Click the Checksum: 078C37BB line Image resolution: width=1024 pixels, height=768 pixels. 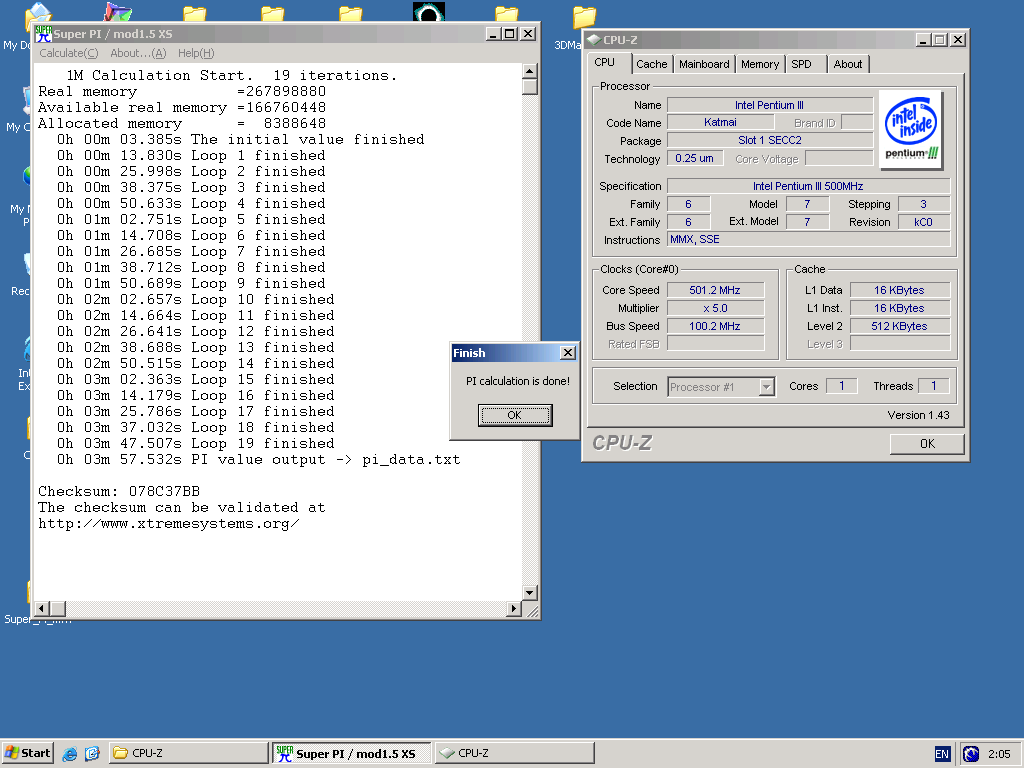119,491
